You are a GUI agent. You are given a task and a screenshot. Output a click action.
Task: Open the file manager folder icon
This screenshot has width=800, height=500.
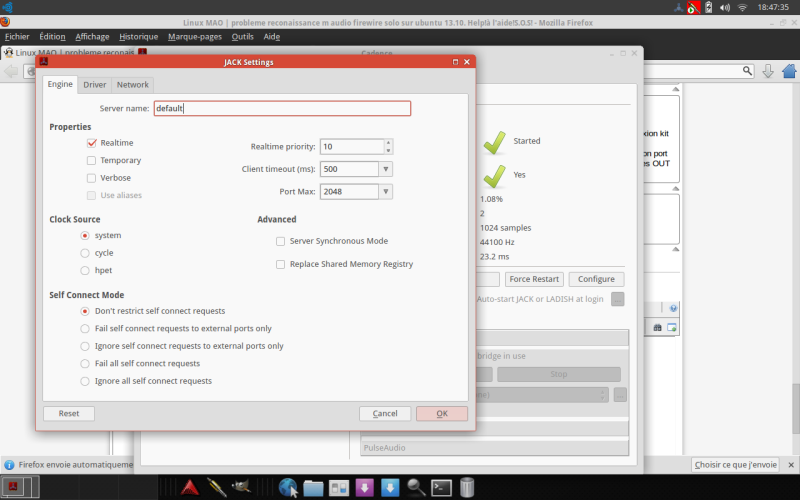coord(313,488)
